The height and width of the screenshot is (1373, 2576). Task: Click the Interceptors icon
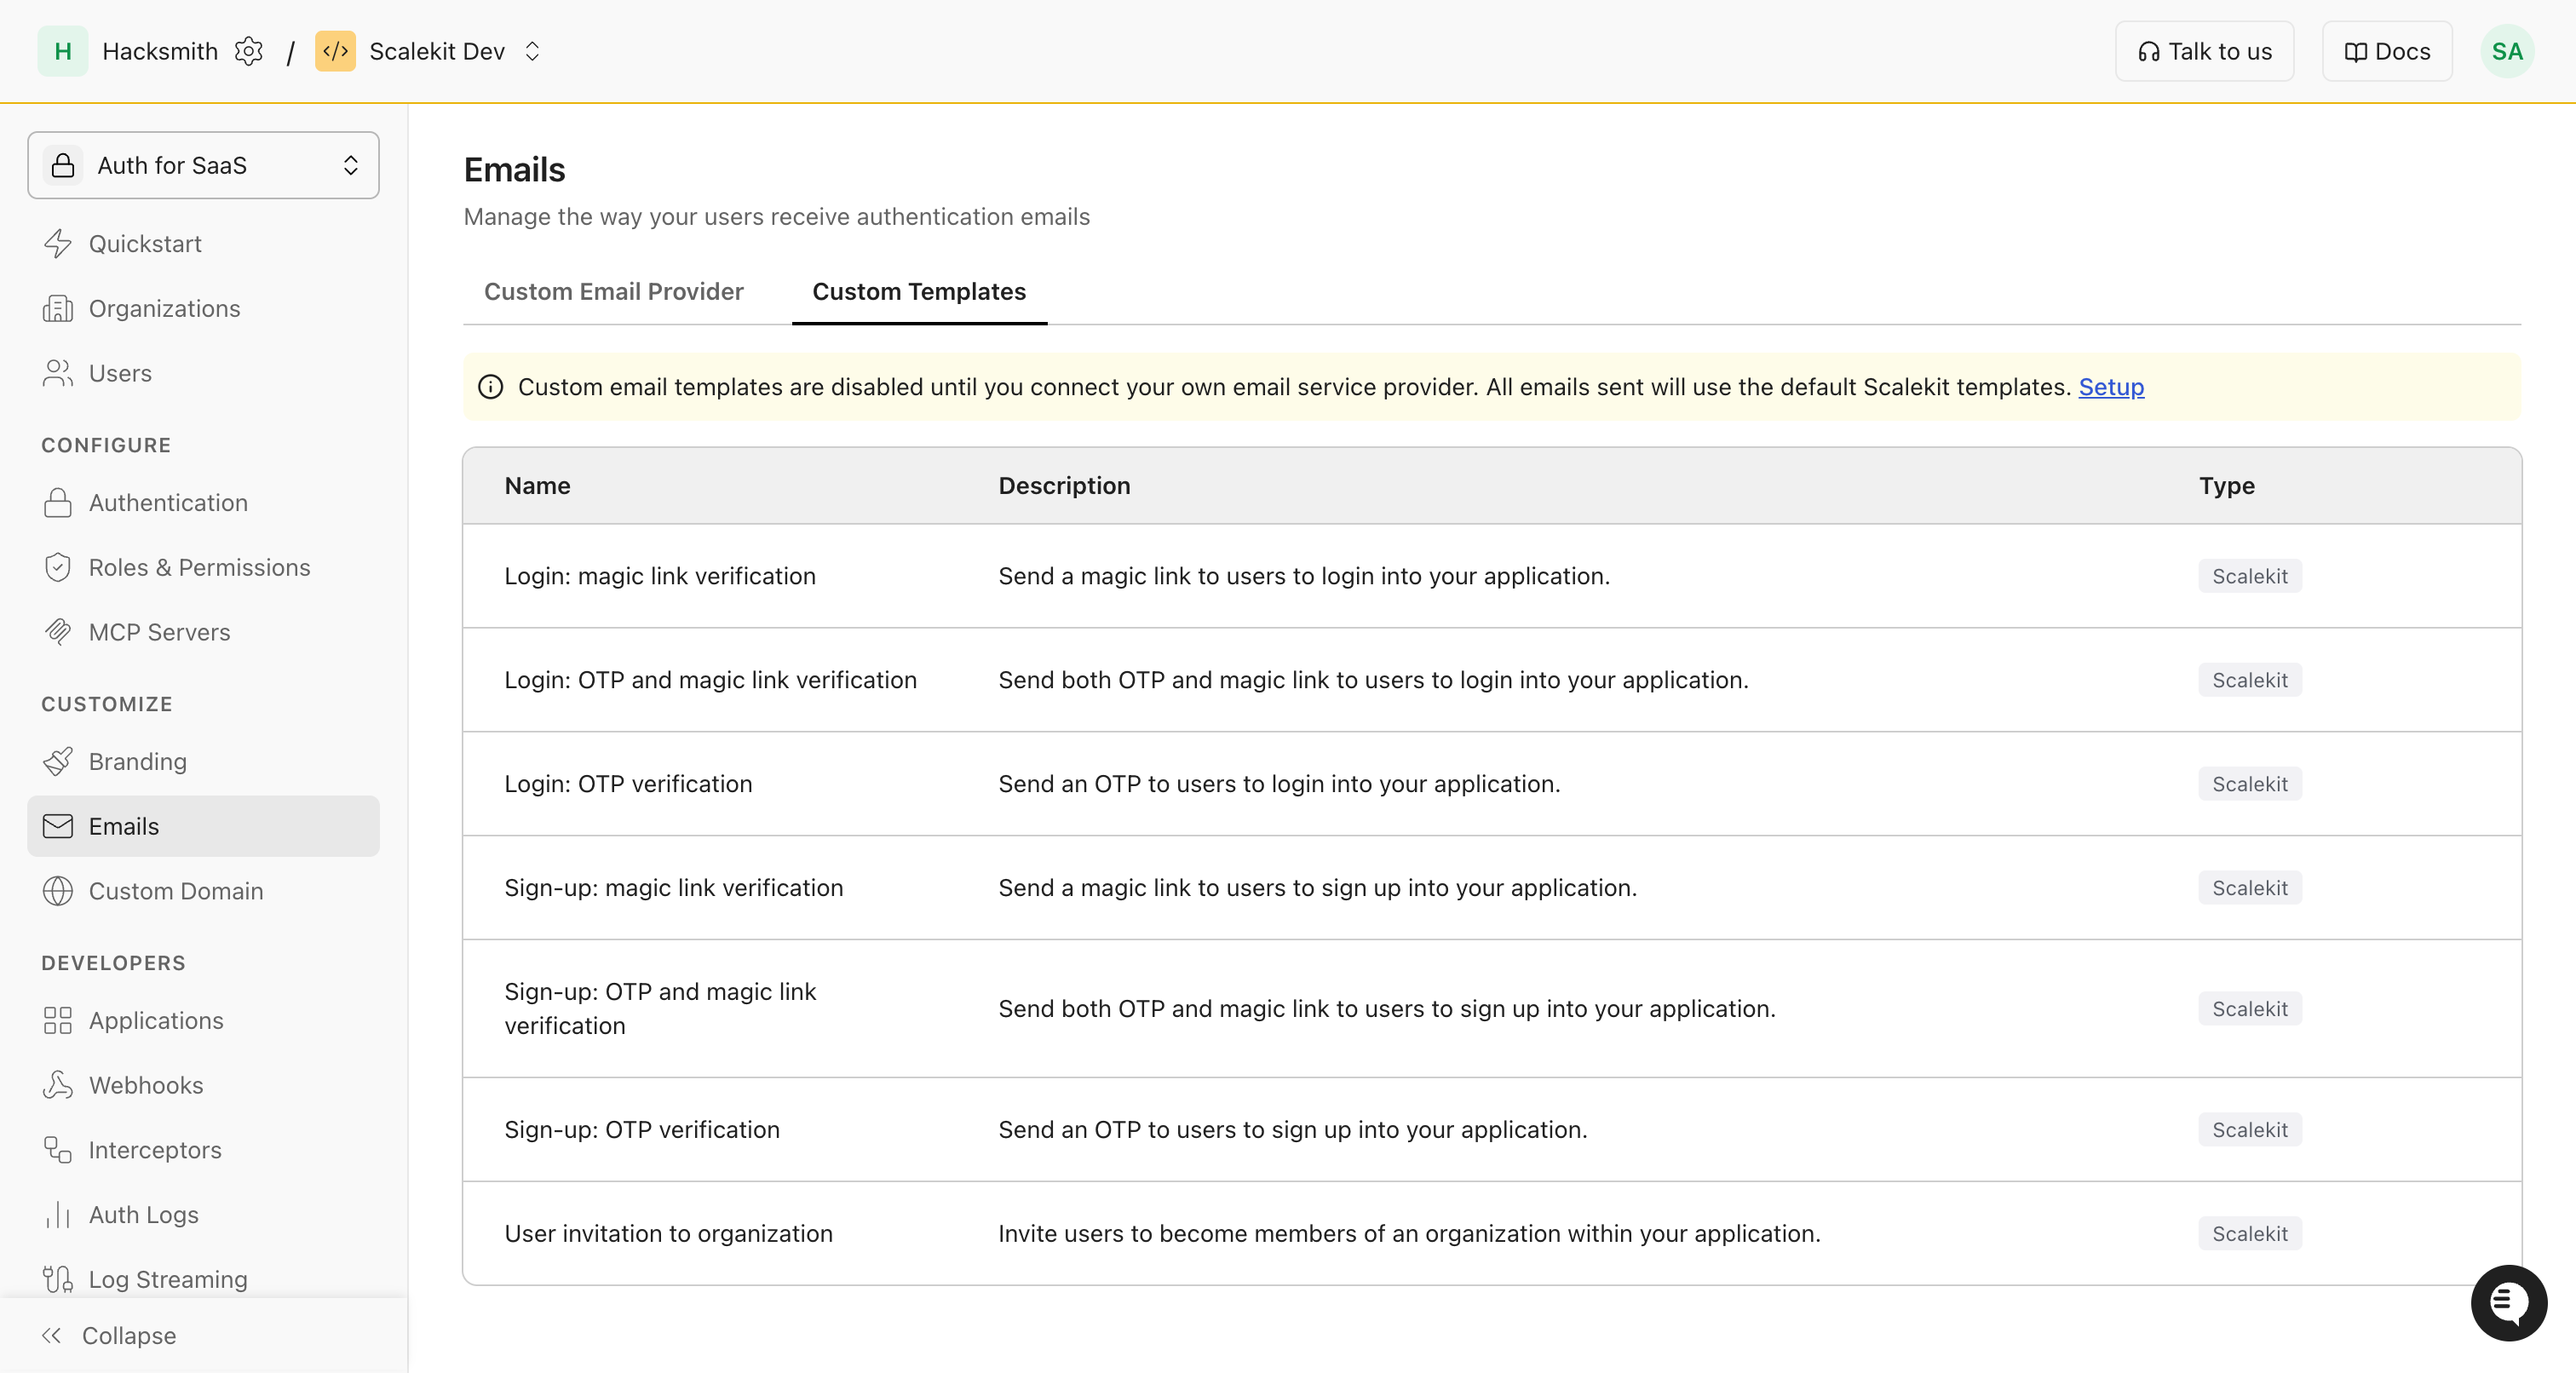58,1150
